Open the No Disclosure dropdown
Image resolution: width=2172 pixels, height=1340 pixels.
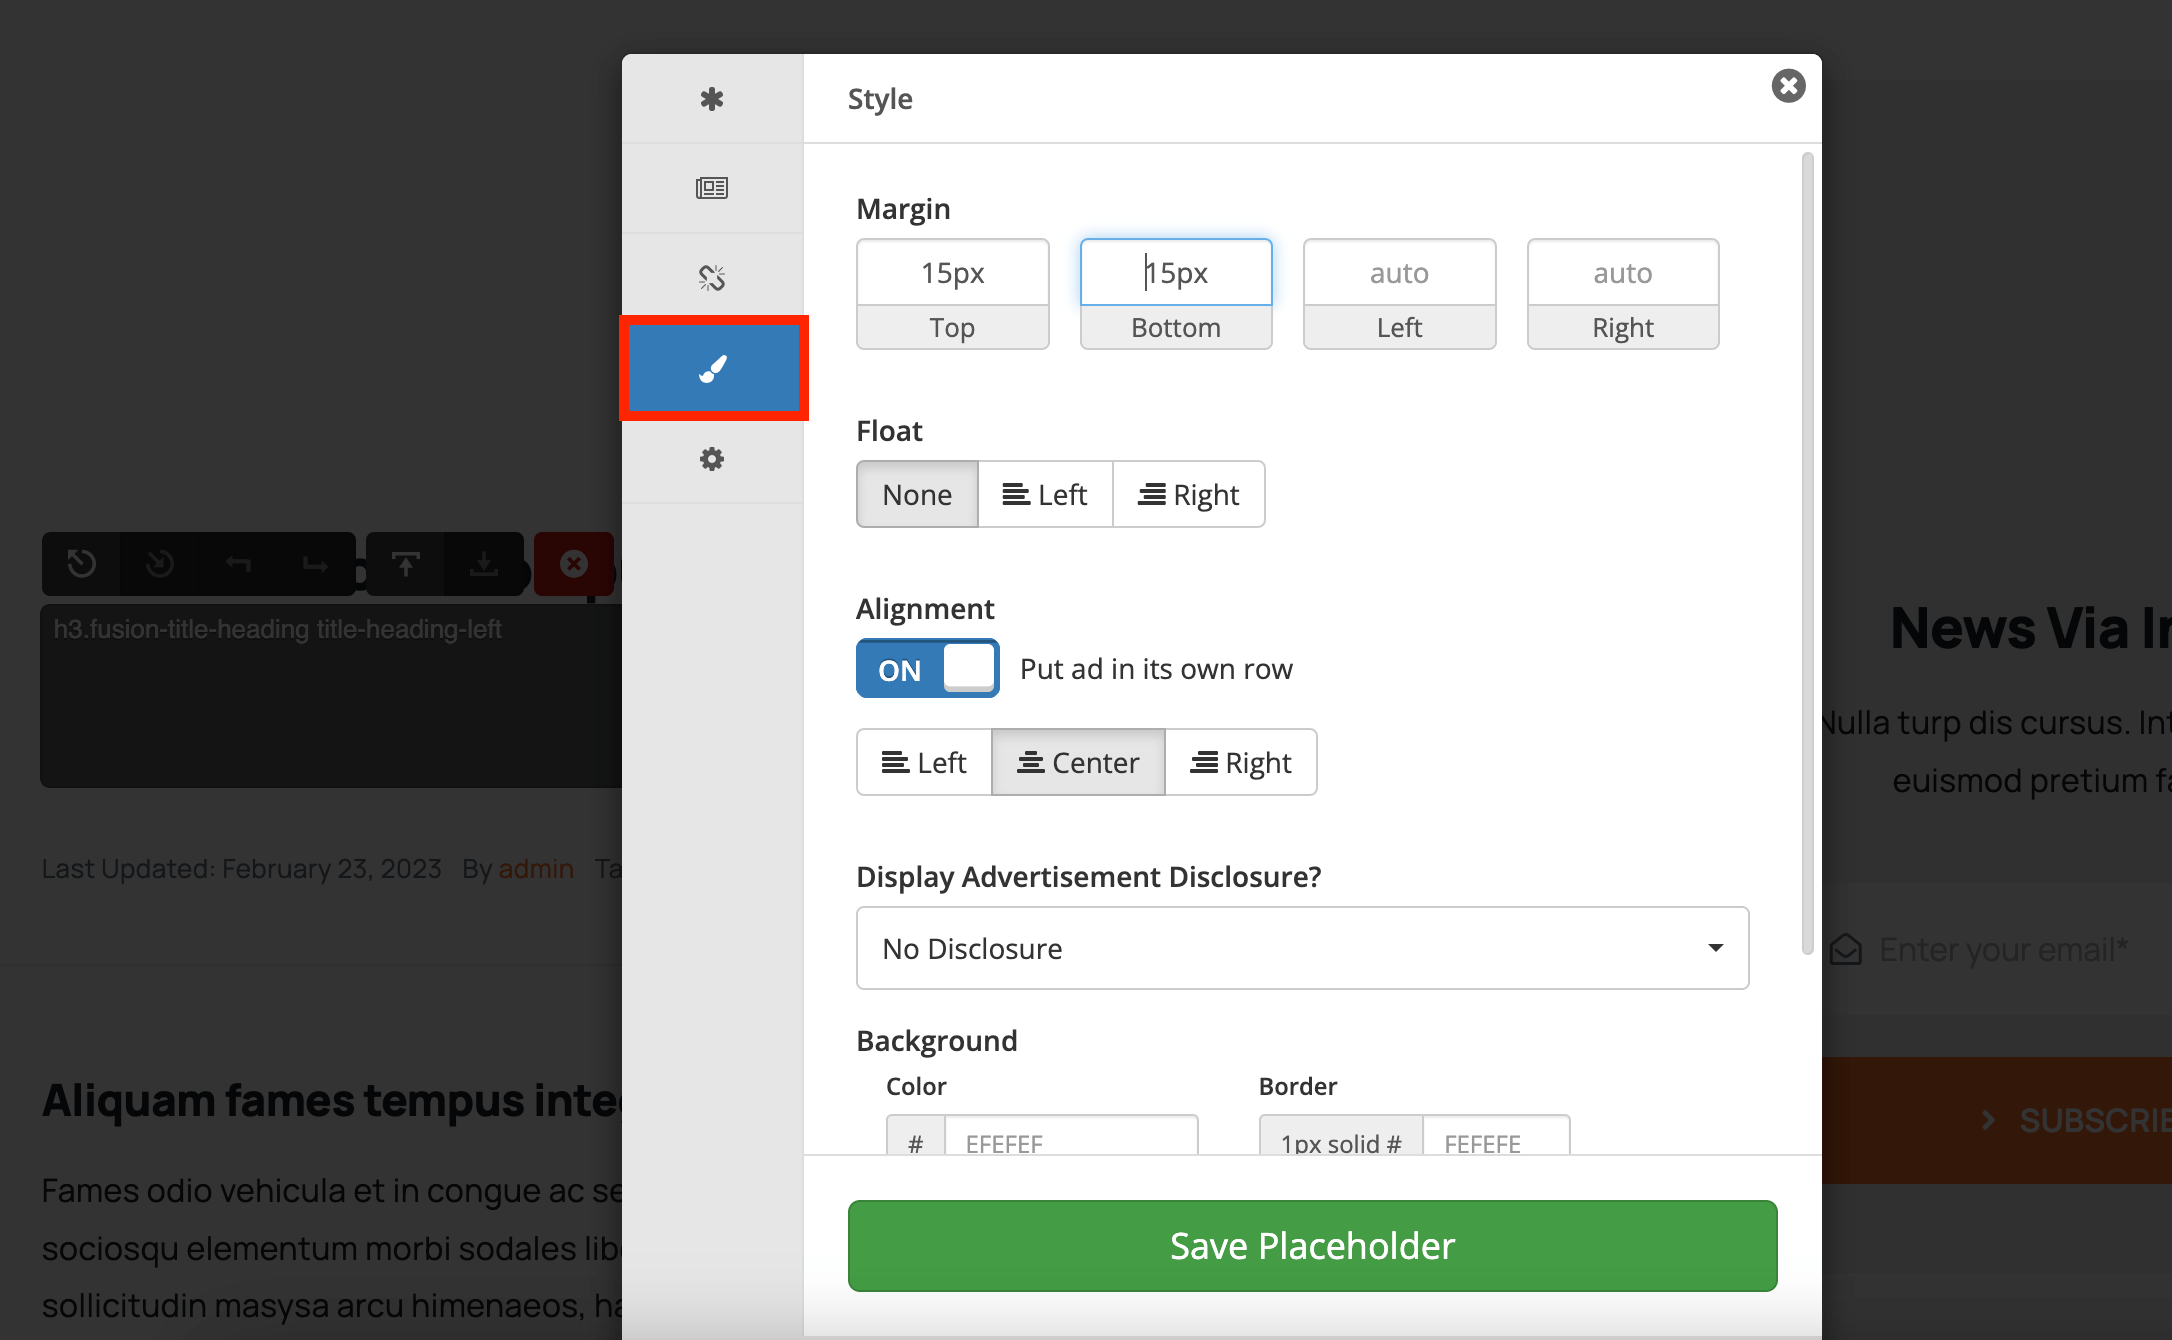pos(1302,948)
